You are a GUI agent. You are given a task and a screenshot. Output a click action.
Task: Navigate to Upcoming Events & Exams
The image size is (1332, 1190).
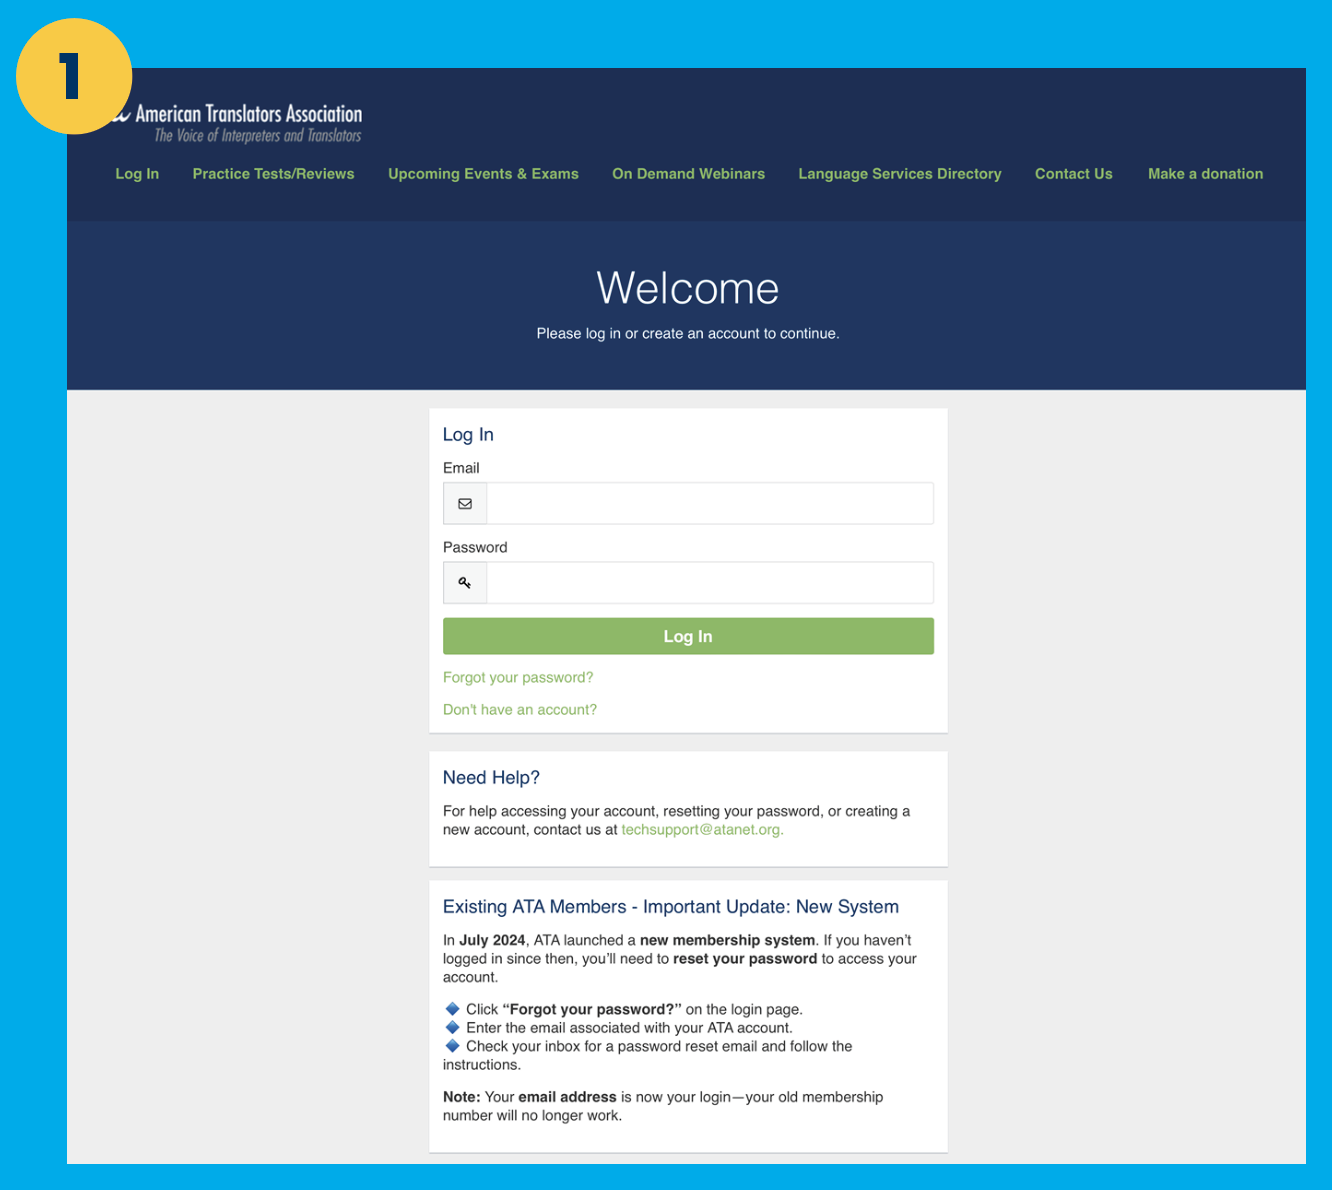(483, 173)
